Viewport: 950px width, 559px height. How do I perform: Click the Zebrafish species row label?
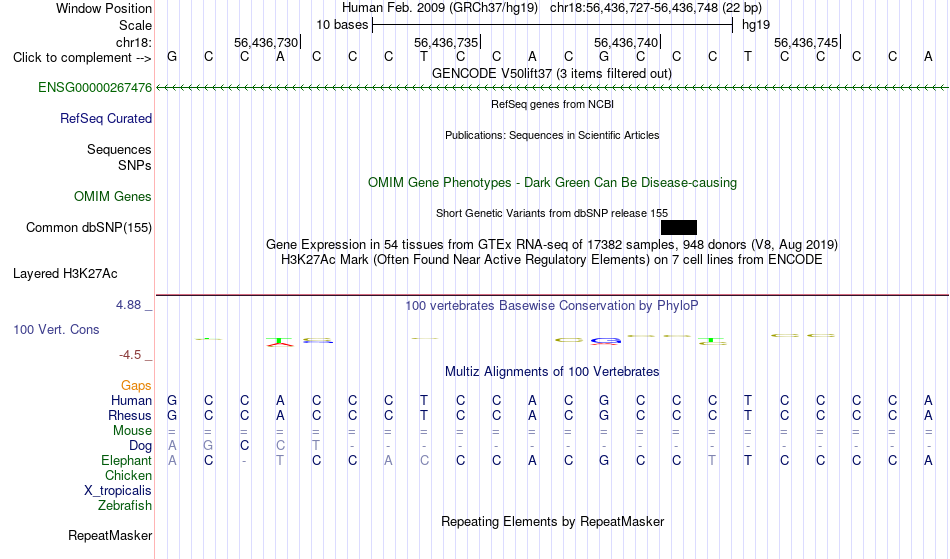125,506
